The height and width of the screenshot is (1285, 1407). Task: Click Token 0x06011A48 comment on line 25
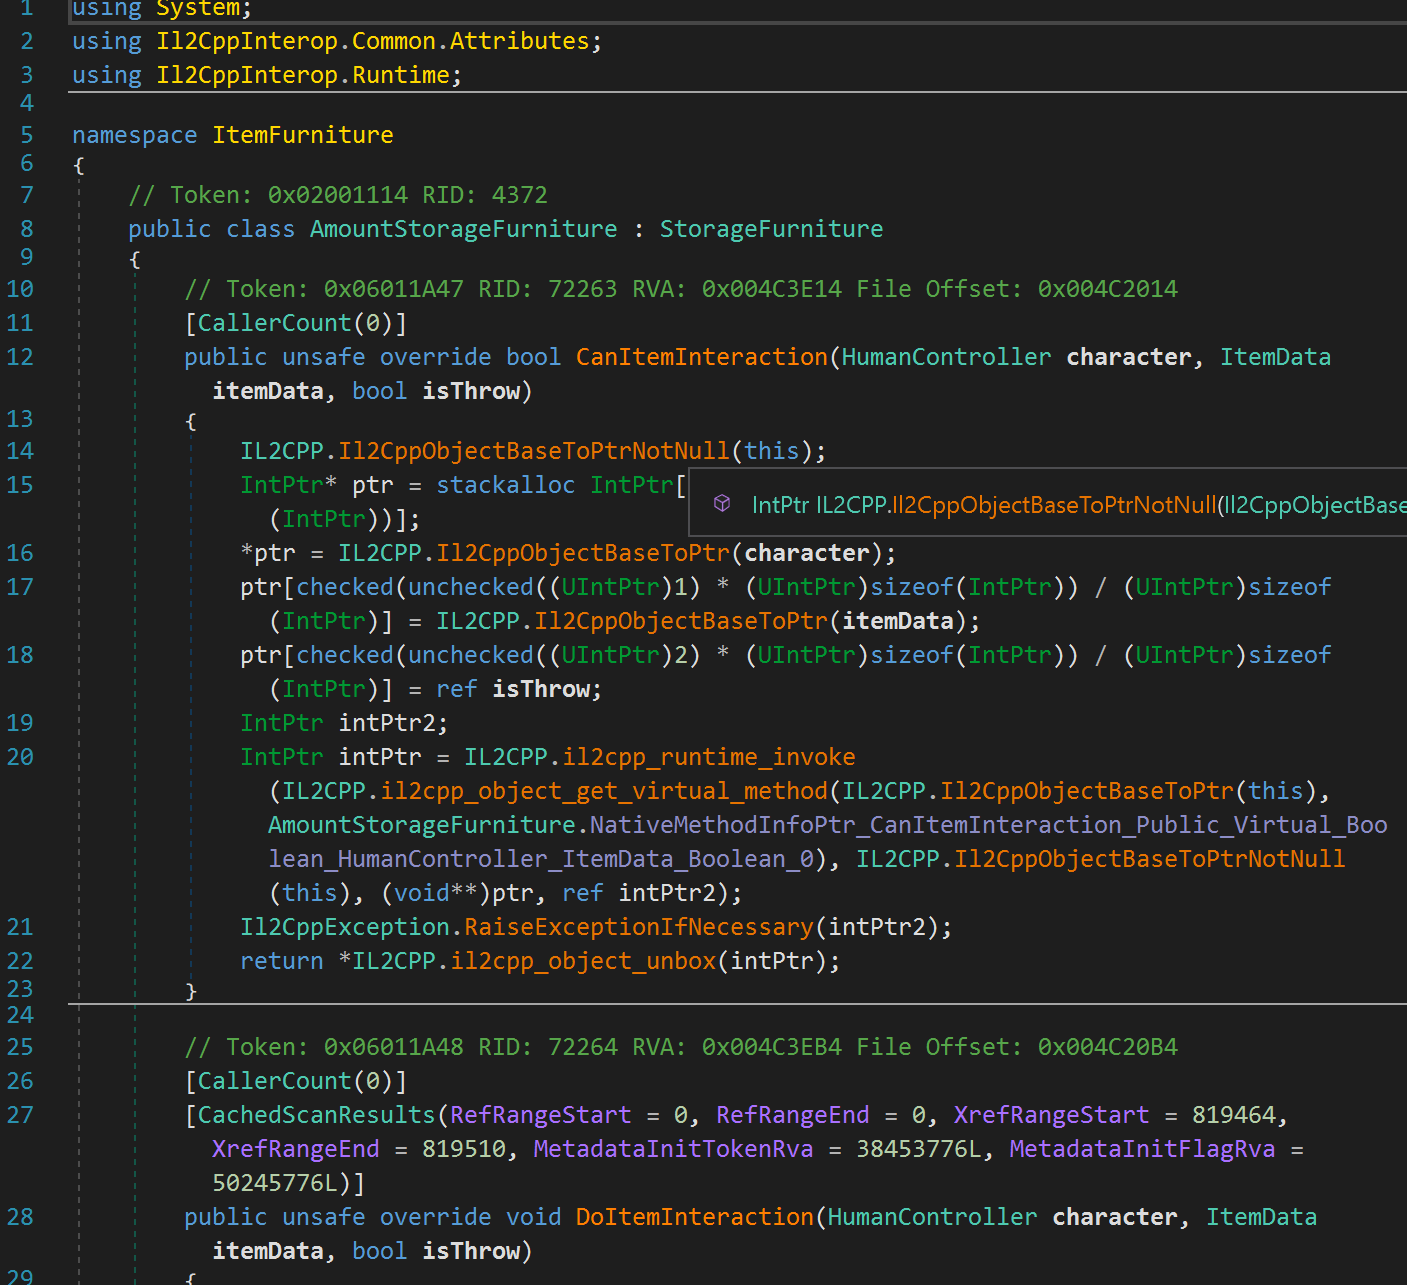(x=681, y=1047)
